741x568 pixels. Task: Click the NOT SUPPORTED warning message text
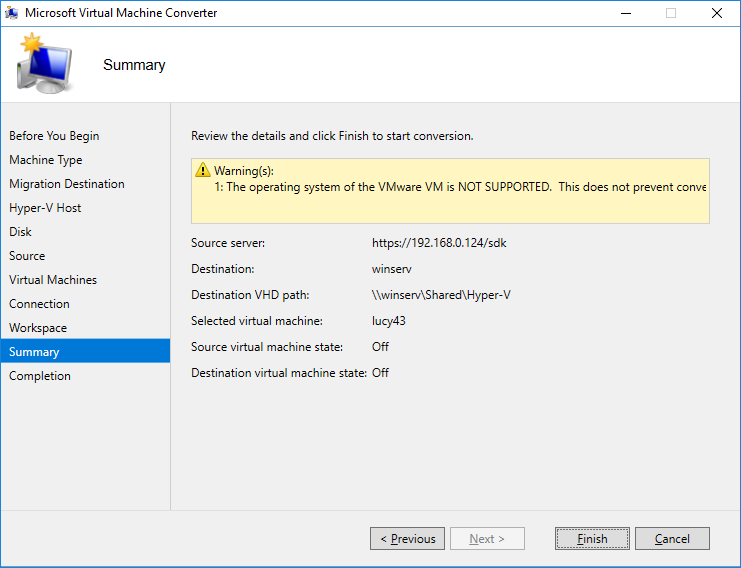point(460,187)
